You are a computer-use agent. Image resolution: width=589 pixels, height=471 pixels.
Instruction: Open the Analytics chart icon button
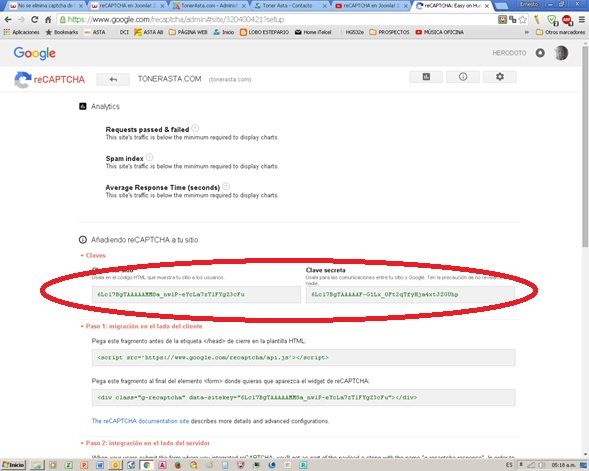pos(426,77)
